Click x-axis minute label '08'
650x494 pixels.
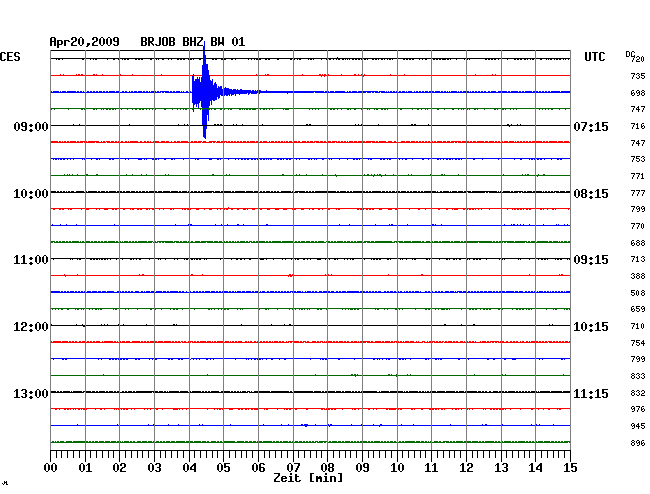tap(327, 467)
